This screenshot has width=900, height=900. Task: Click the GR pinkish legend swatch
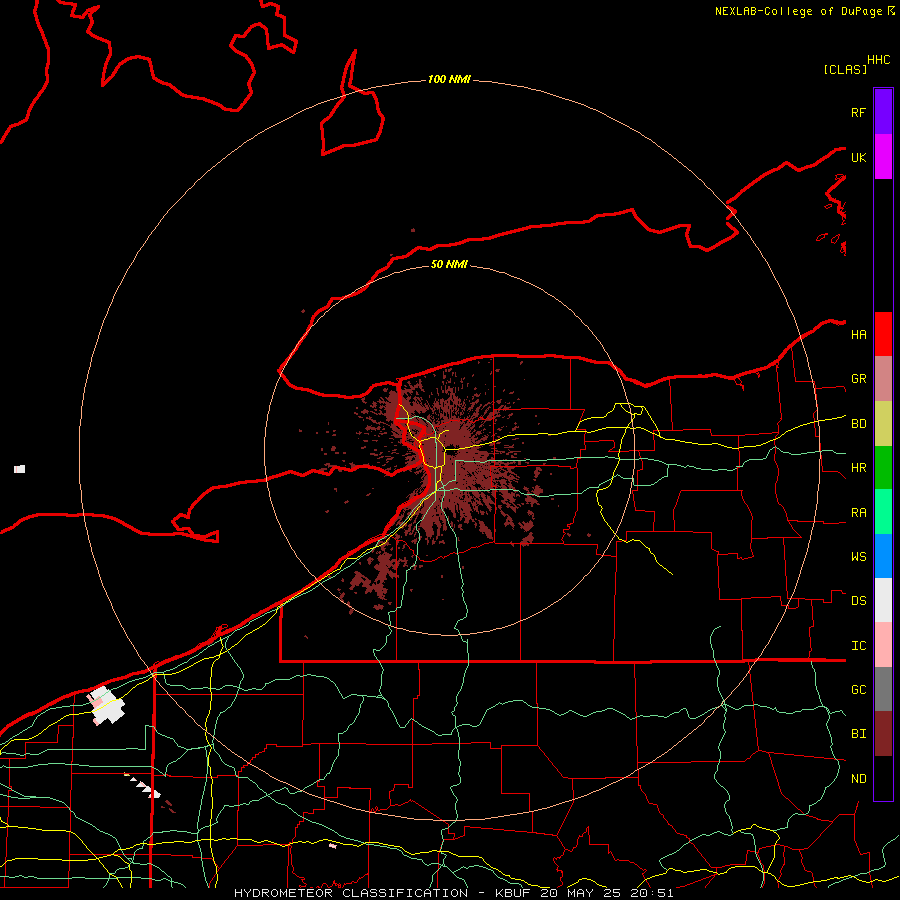click(x=883, y=378)
